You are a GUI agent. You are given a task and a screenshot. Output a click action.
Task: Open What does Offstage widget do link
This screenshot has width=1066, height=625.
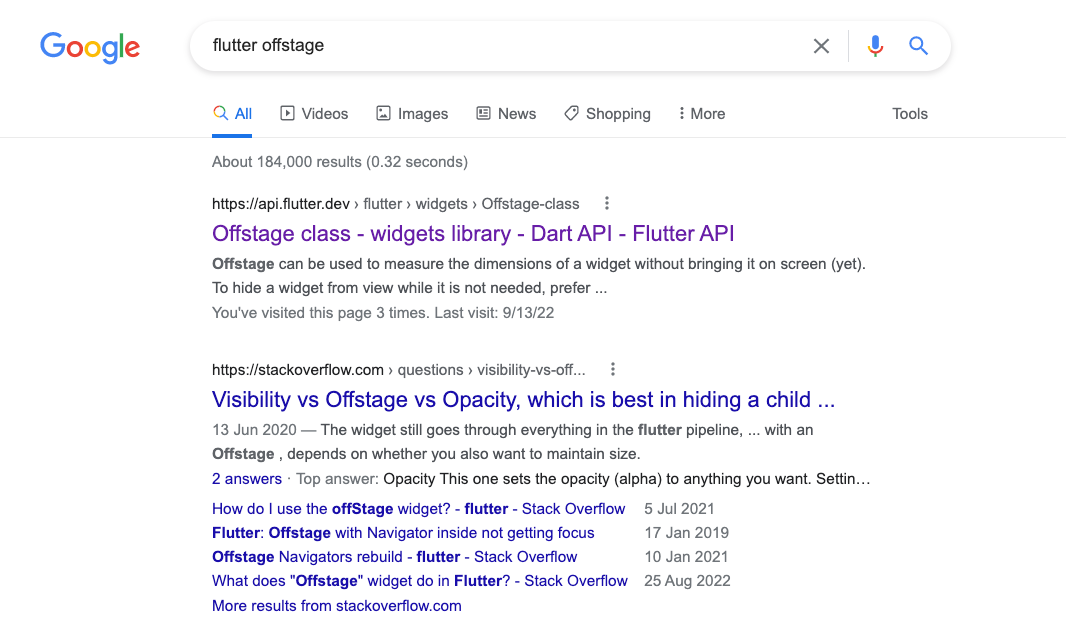pos(419,581)
